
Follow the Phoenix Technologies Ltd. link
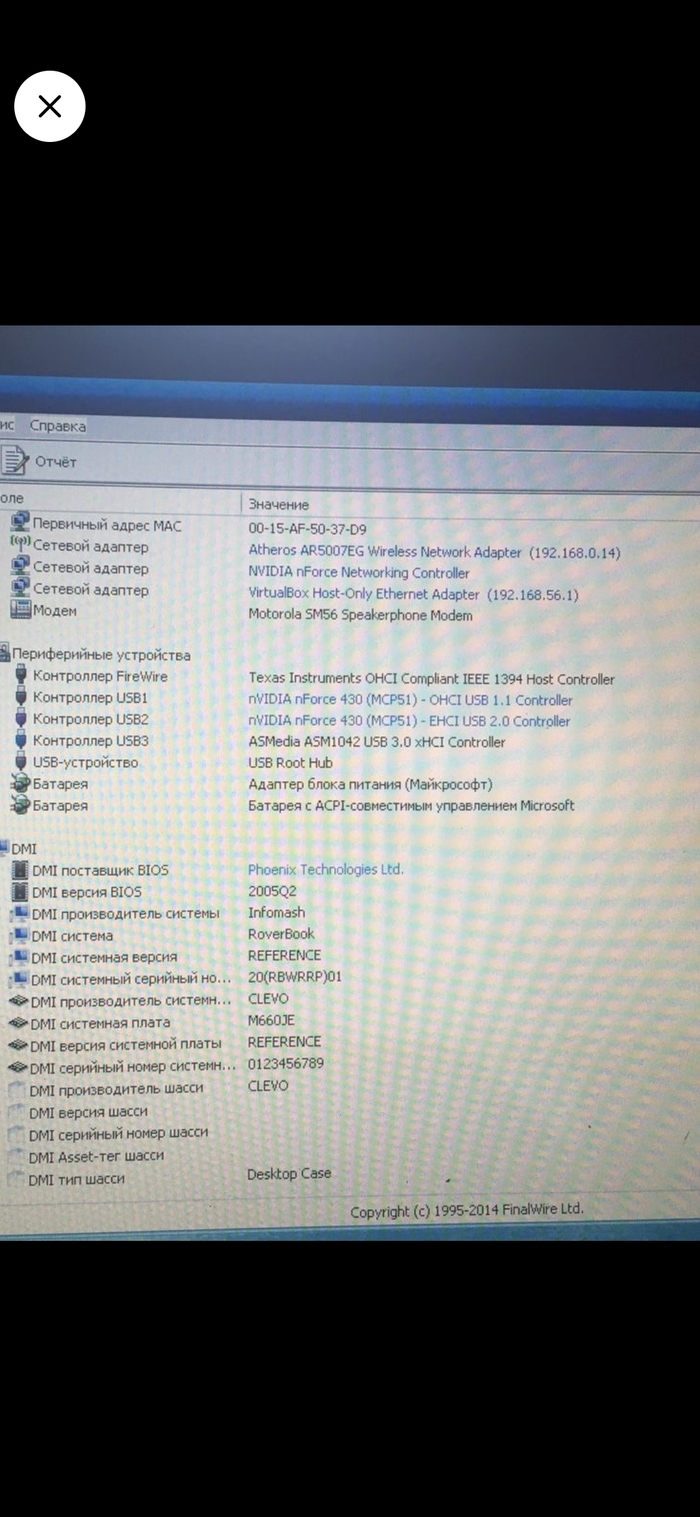pyautogui.click(x=326, y=870)
